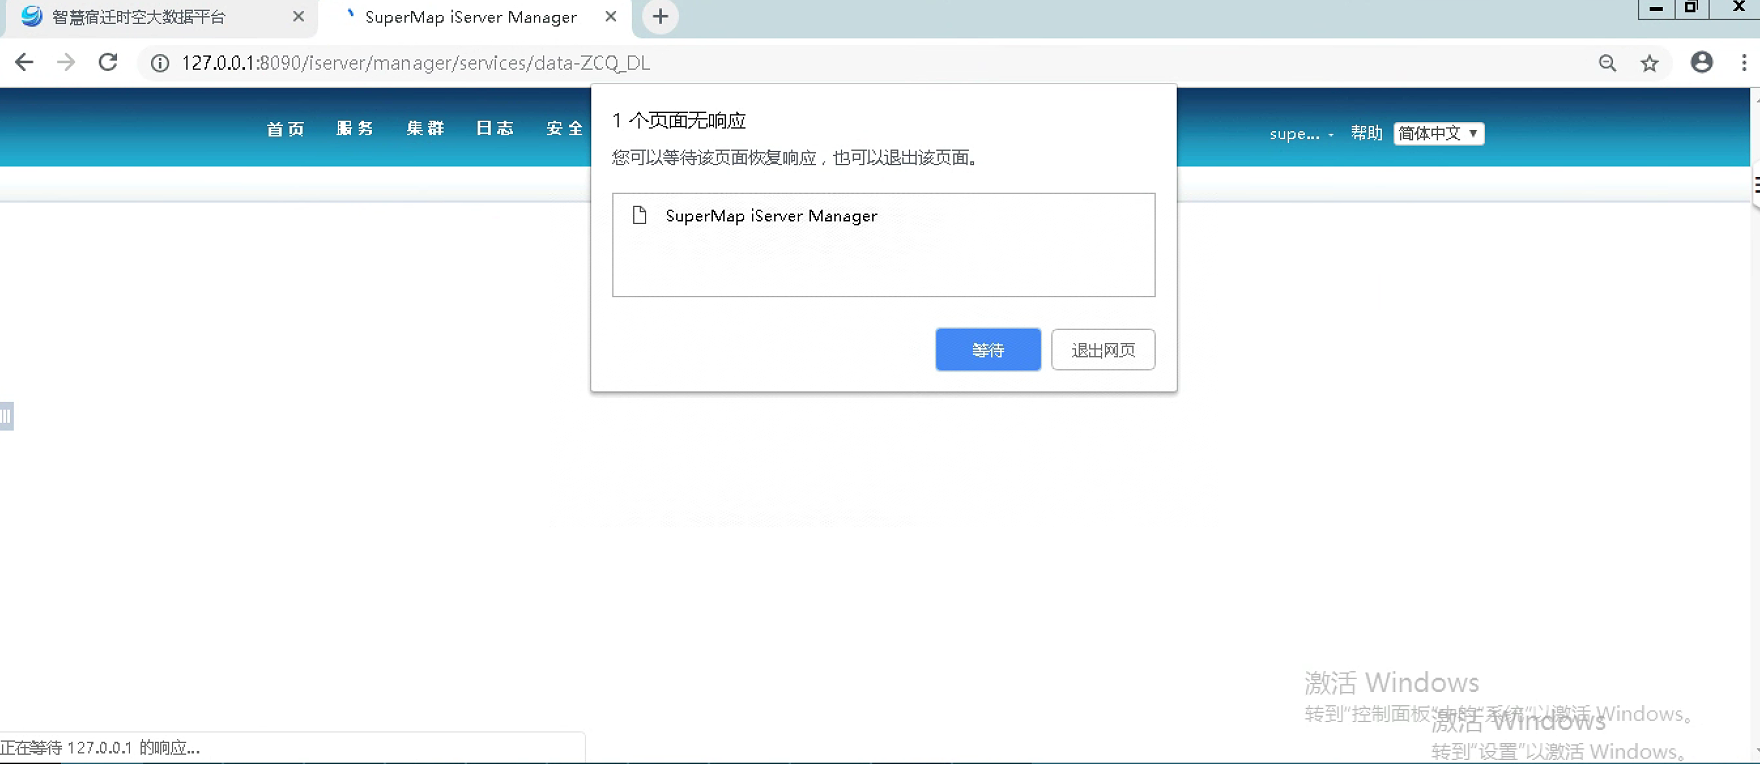Close the 智慧宿迁时空大数据平台 tab

(x=298, y=17)
